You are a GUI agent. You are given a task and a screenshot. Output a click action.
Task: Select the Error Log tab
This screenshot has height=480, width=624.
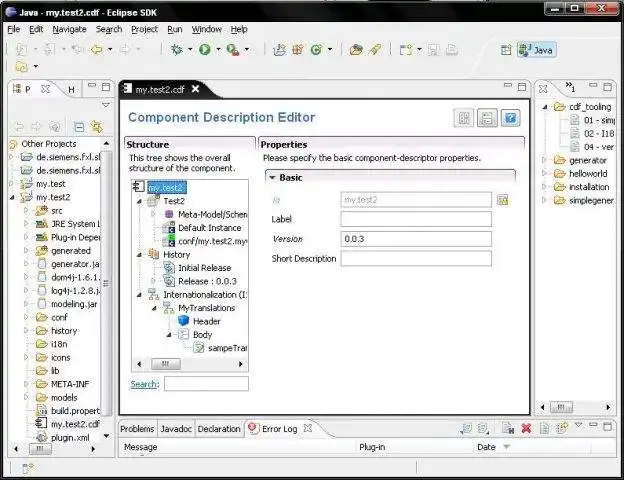(279, 429)
